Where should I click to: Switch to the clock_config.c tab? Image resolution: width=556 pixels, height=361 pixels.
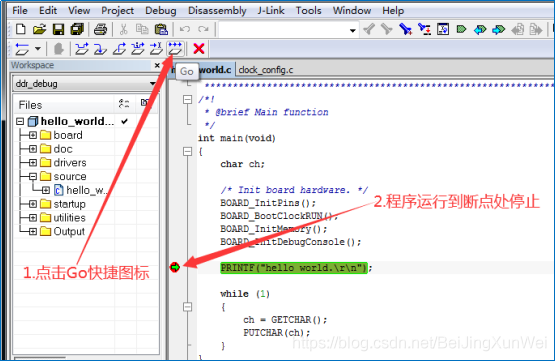pos(266,70)
